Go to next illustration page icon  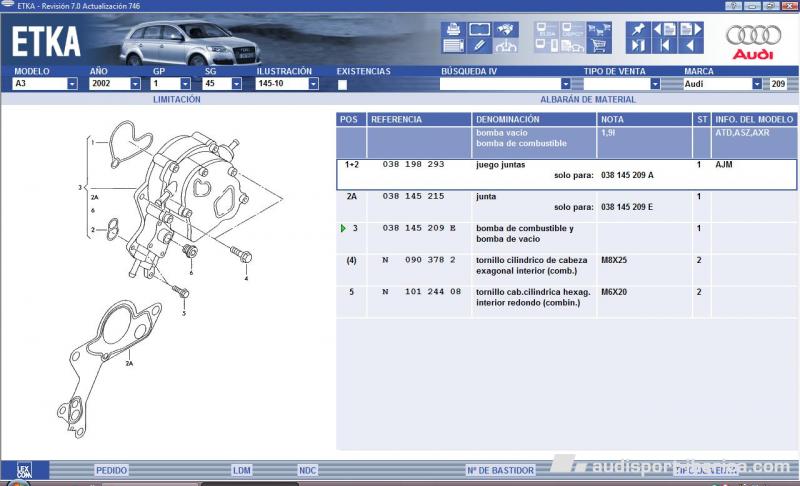(691, 29)
